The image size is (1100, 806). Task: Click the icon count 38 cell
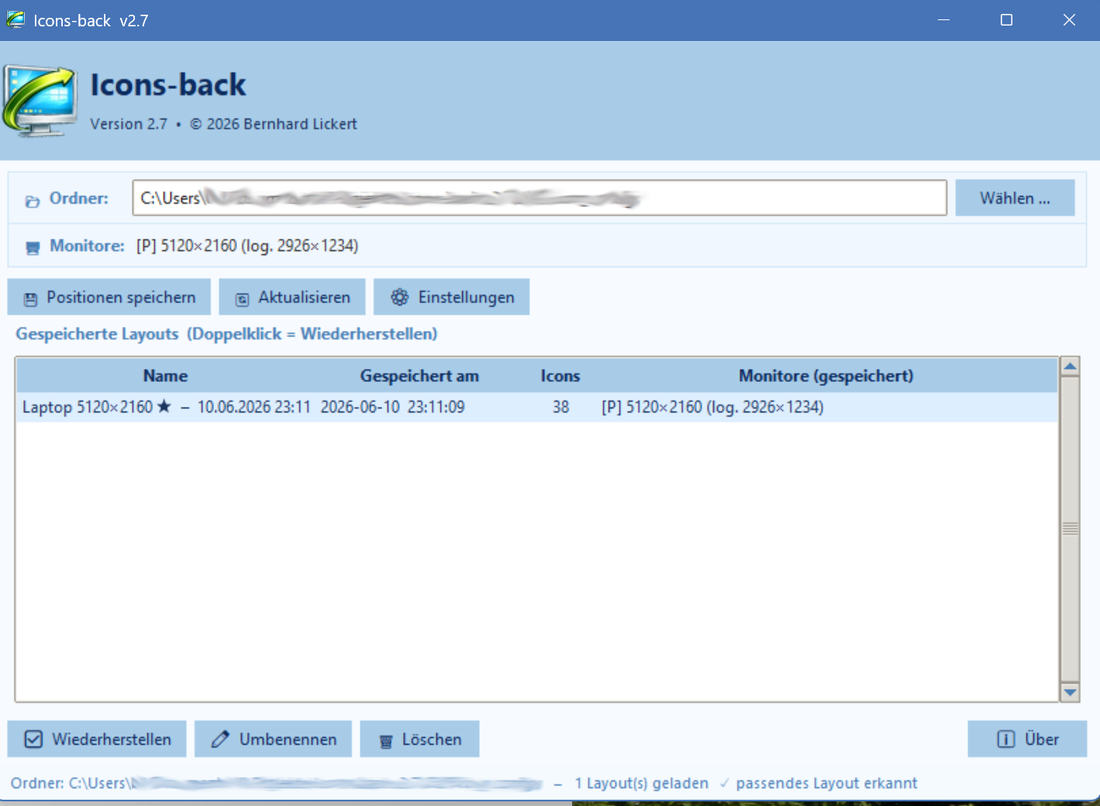click(560, 407)
